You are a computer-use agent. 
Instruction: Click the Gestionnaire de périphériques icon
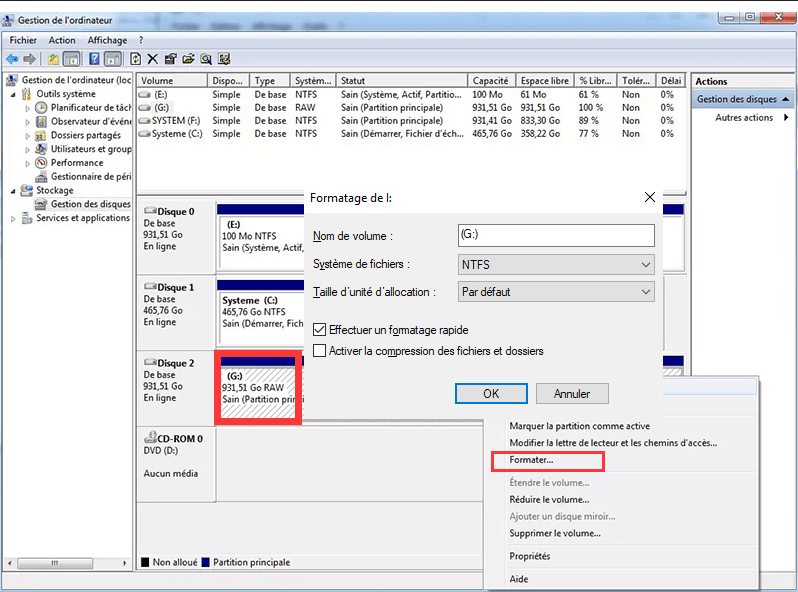[41, 177]
